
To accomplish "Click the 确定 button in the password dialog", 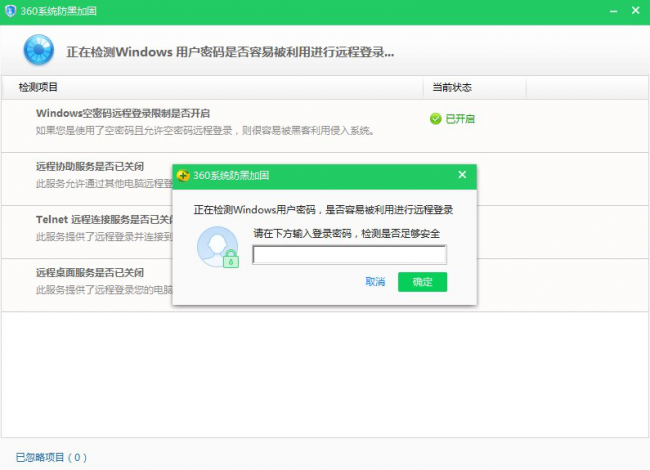I will [422, 282].
